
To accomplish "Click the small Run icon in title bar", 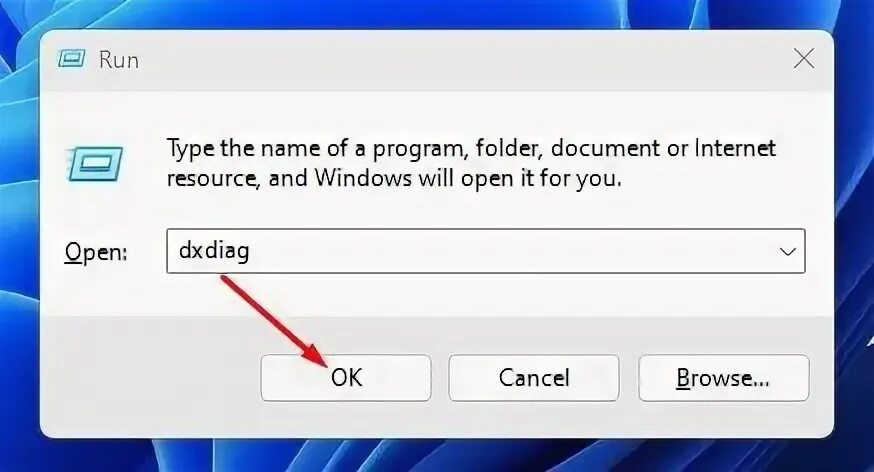I will tap(72, 59).
